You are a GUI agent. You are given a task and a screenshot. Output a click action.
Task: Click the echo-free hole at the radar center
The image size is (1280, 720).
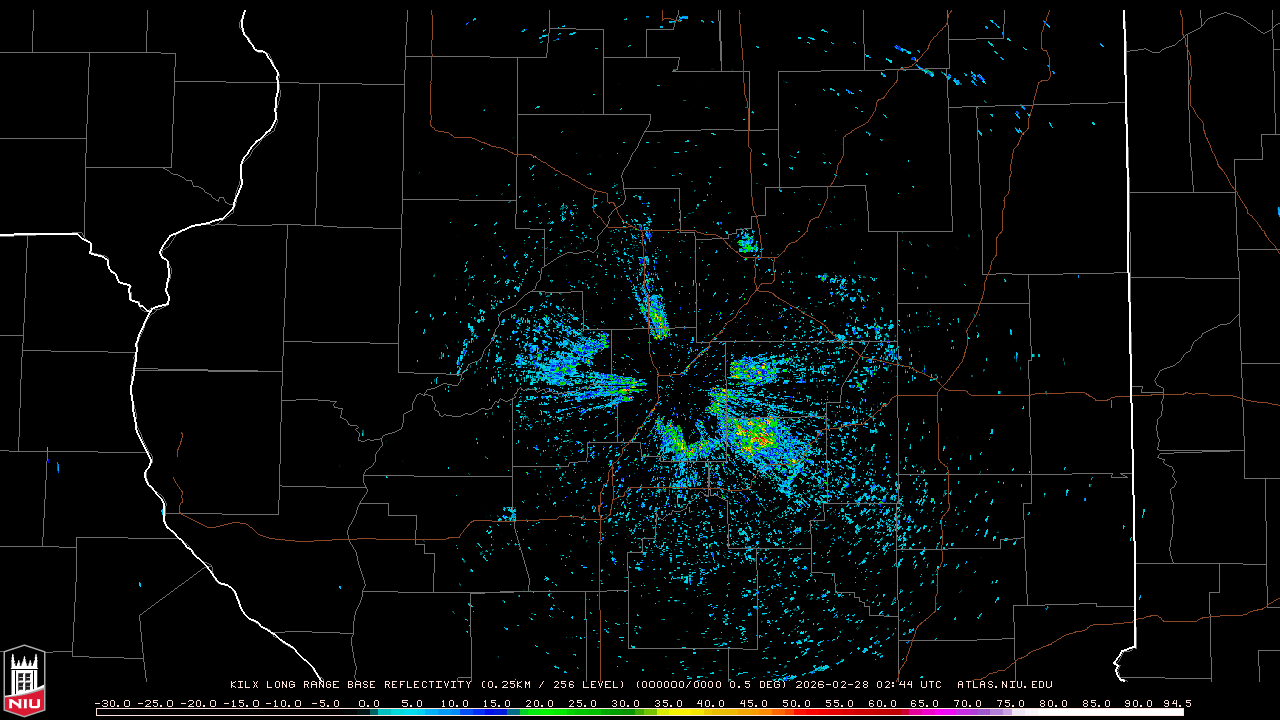pos(680,395)
